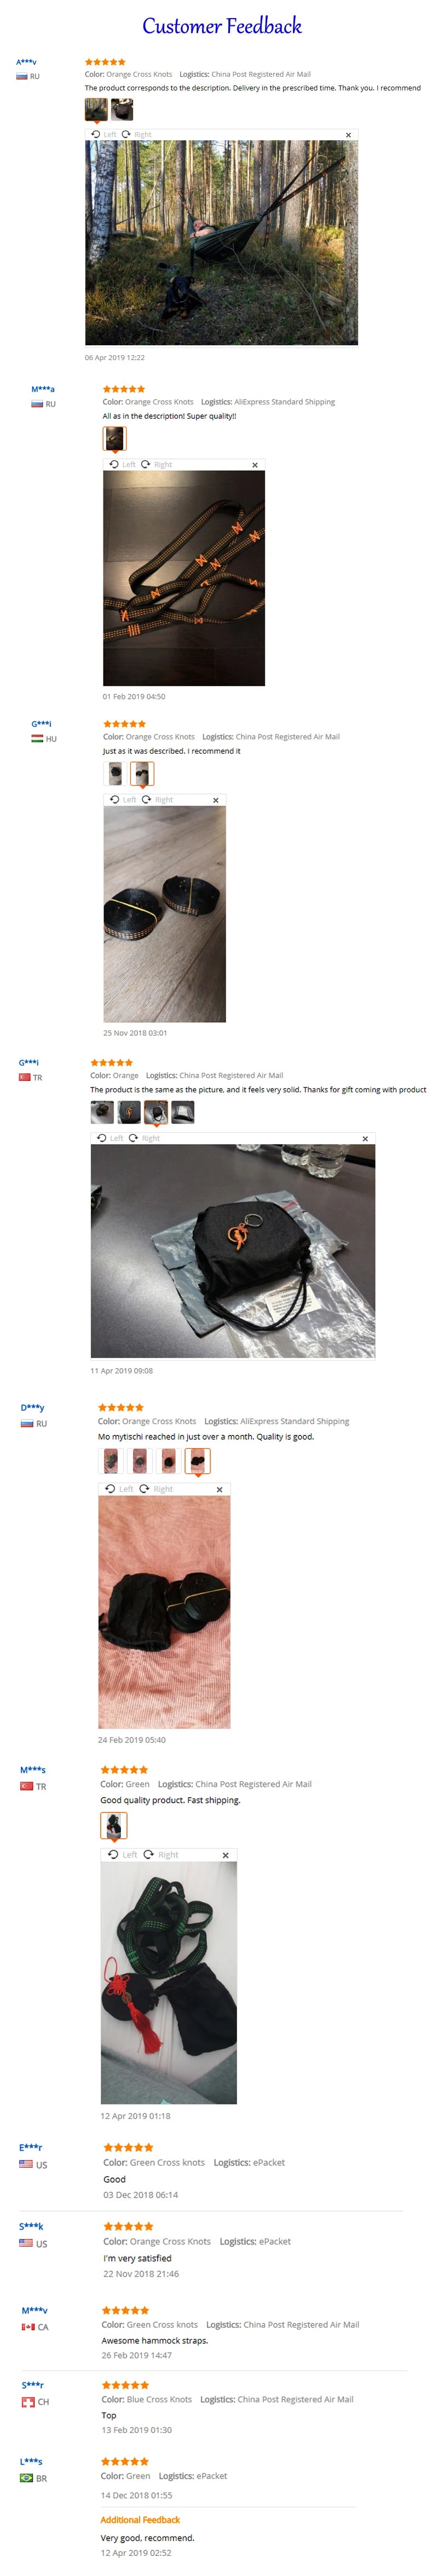438x2576 pixels.
Task: Close M***a's orange straps photo viewer
Action: [255, 465]
